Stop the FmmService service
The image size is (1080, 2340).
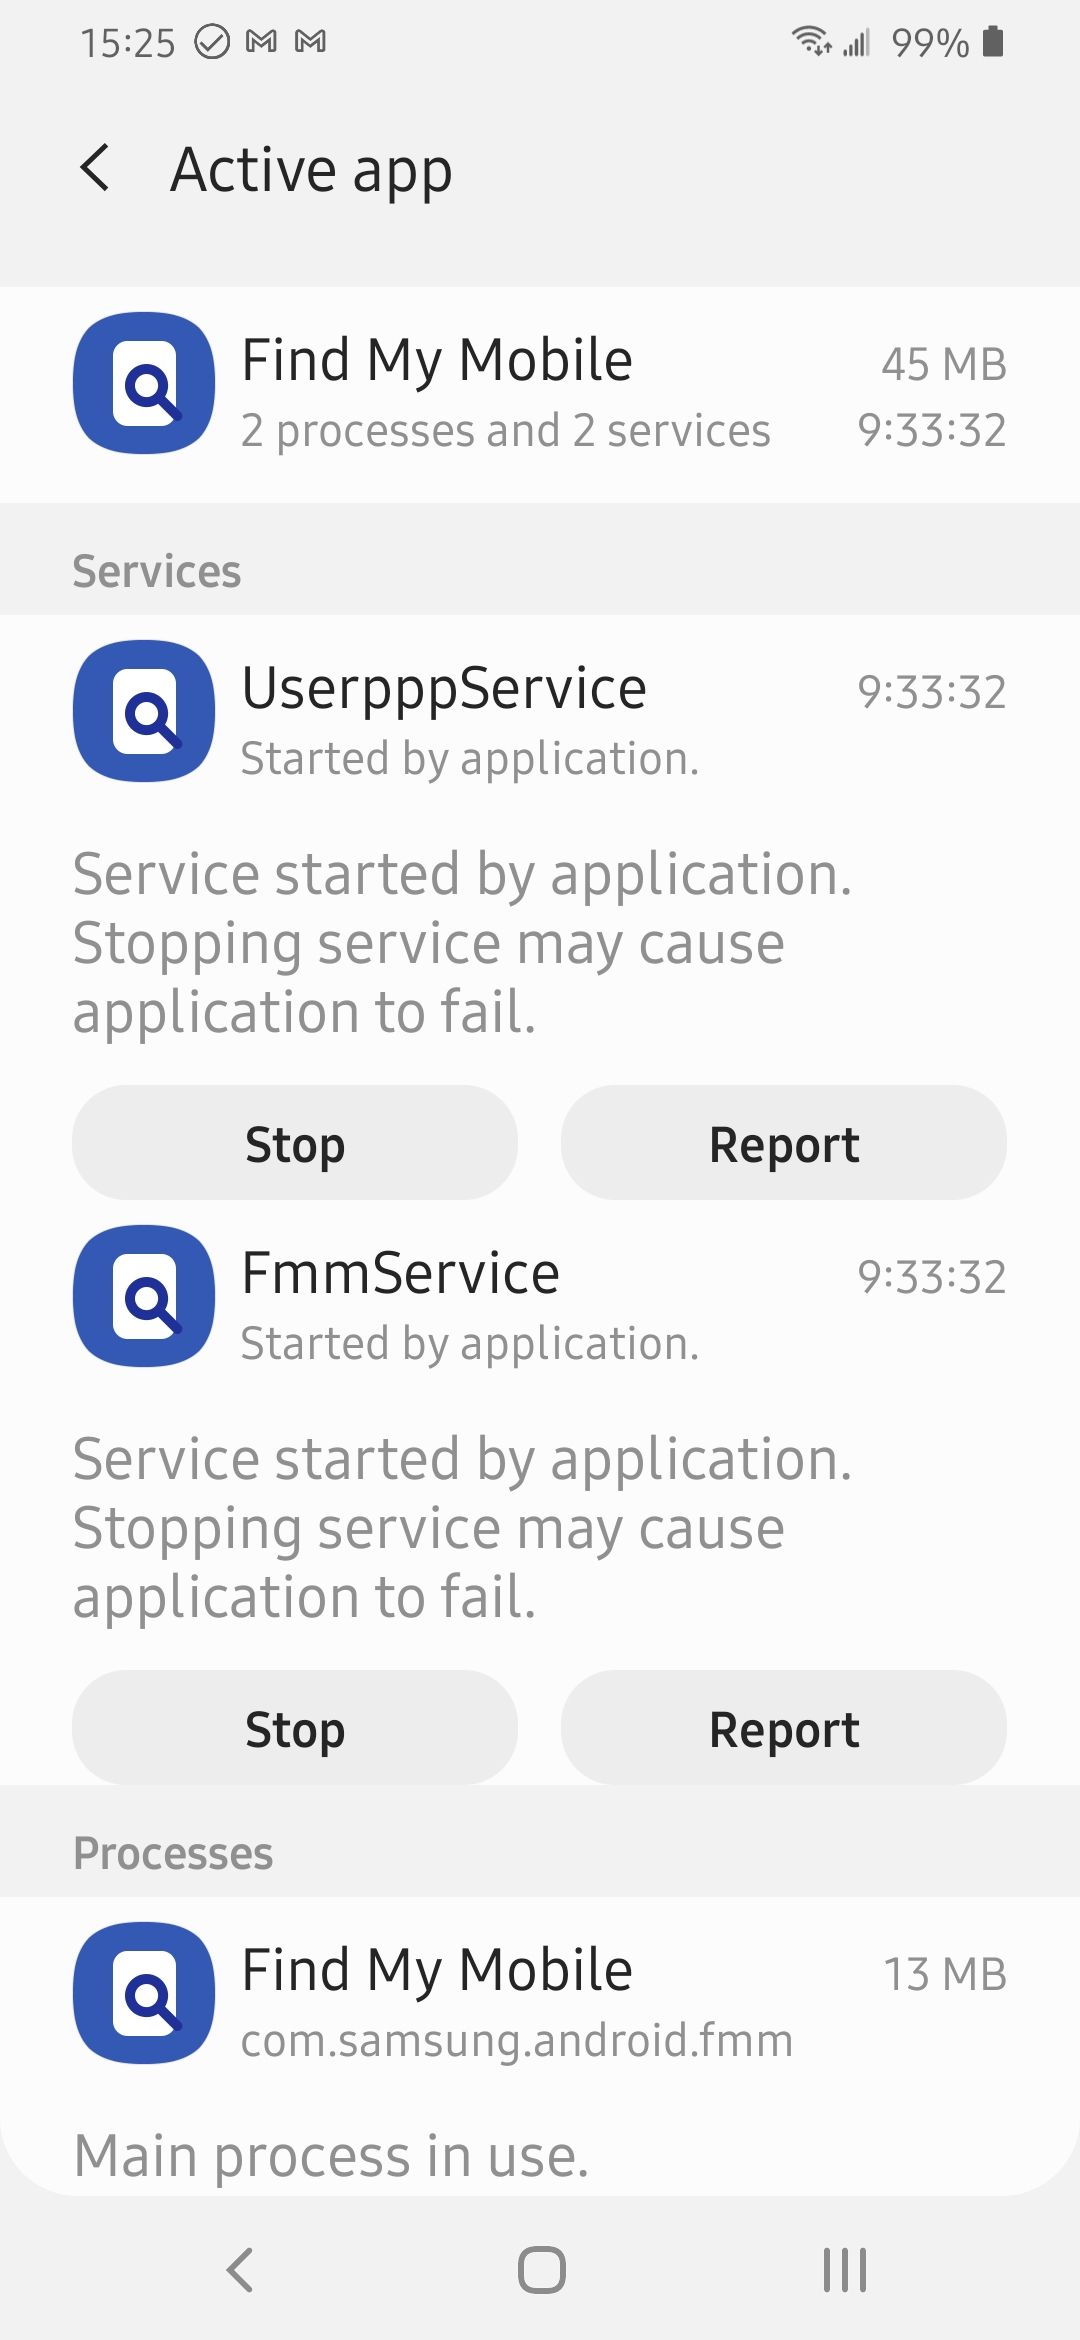click(295, 1728)
